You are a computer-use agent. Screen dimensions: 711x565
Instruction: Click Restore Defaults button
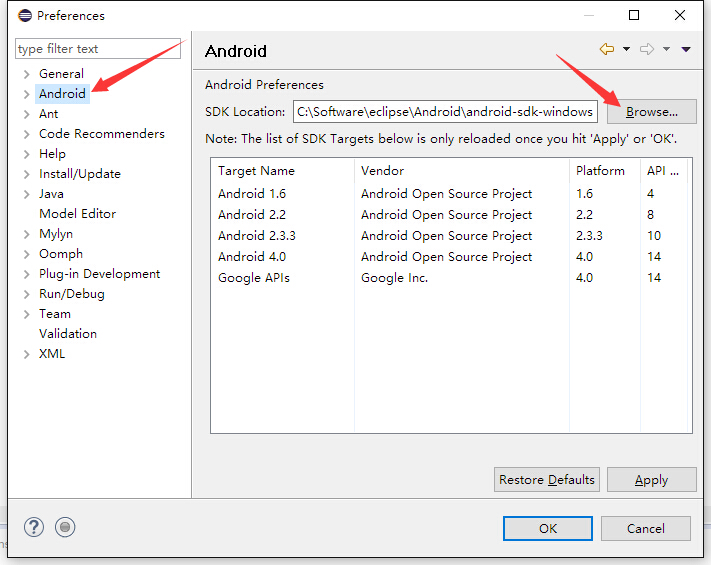click(546, 479)
